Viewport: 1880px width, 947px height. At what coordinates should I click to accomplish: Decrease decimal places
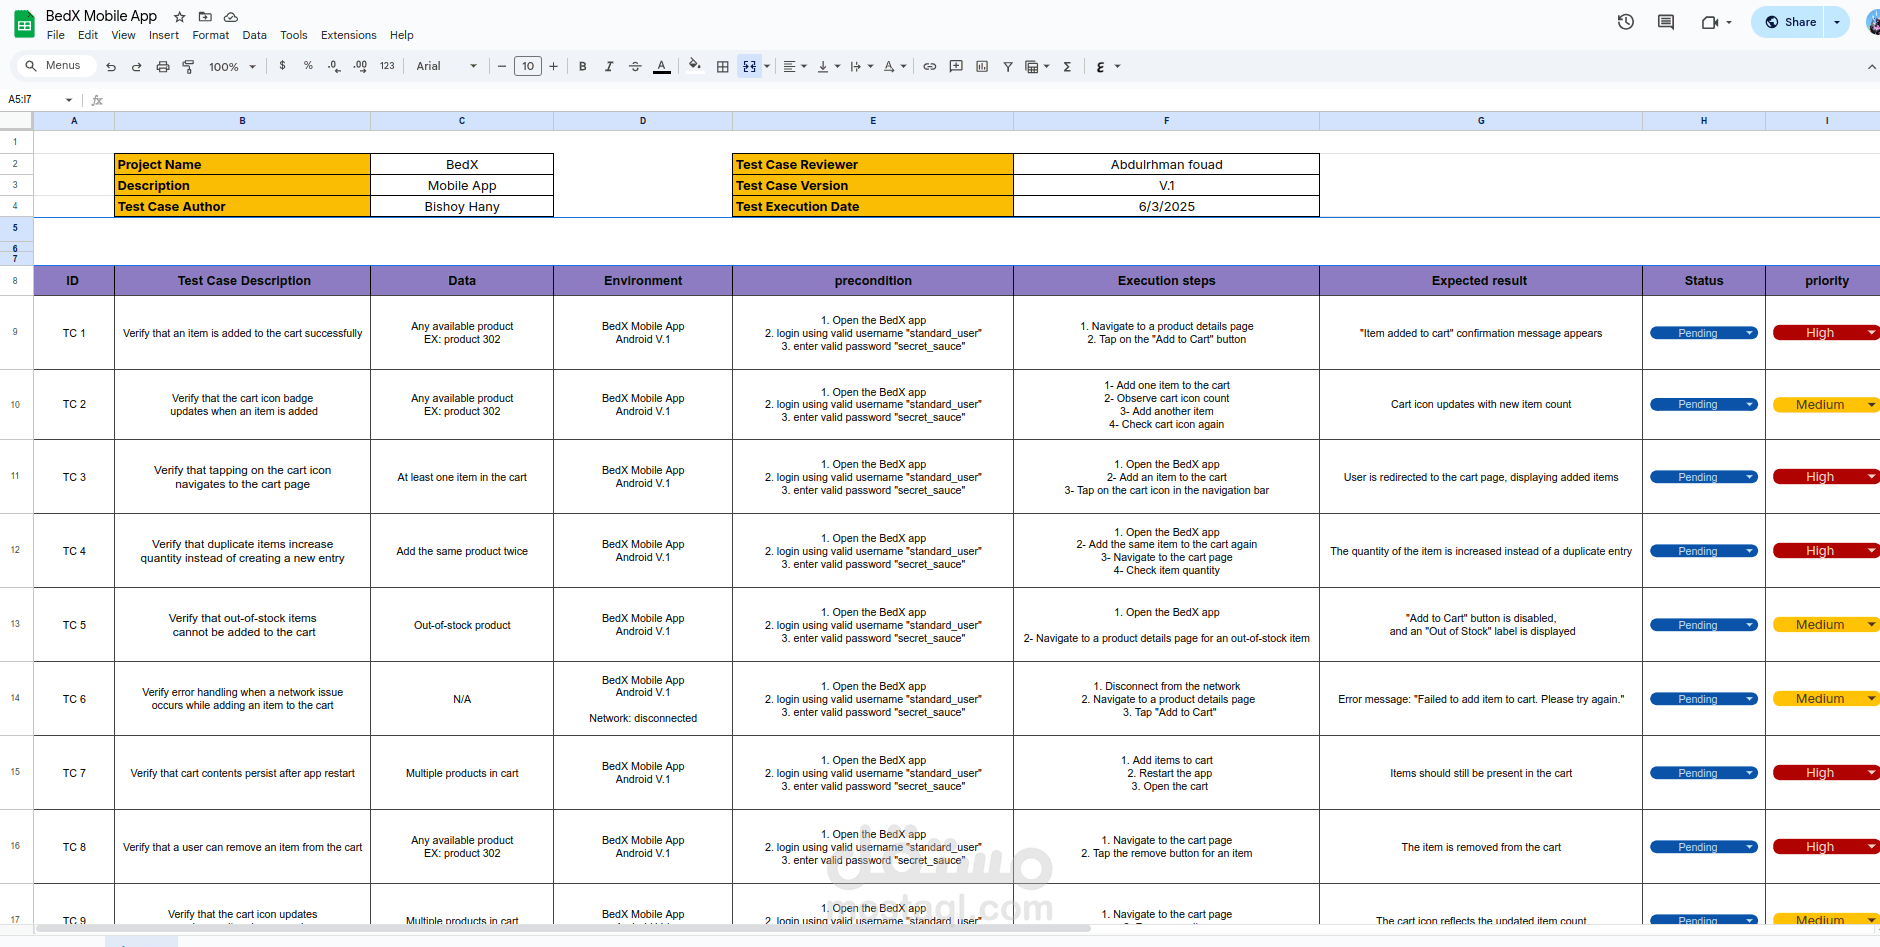[x=334, y=66]
